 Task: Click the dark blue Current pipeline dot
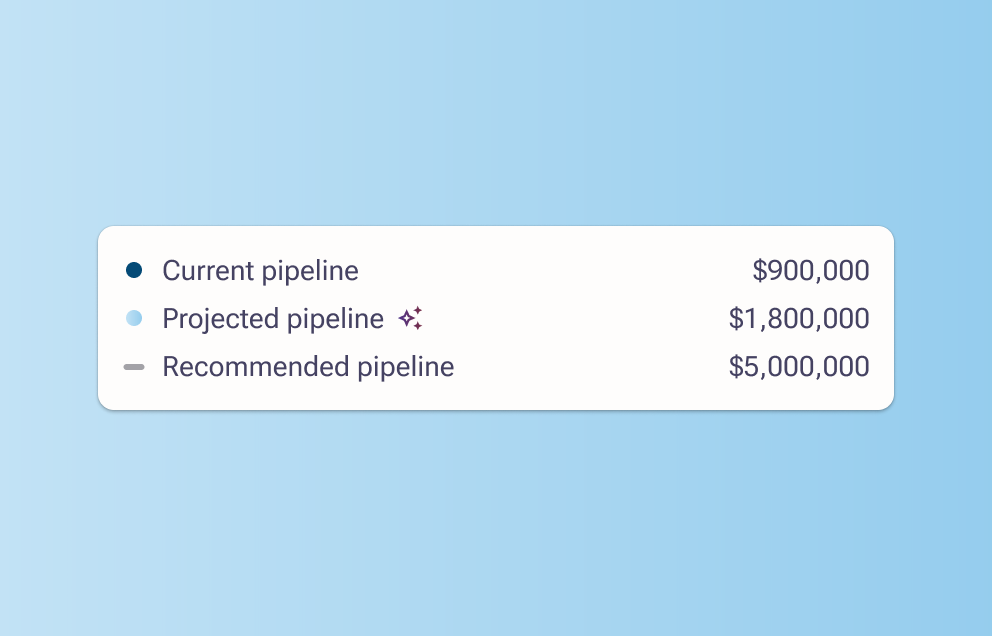click(x=134, y=270)
